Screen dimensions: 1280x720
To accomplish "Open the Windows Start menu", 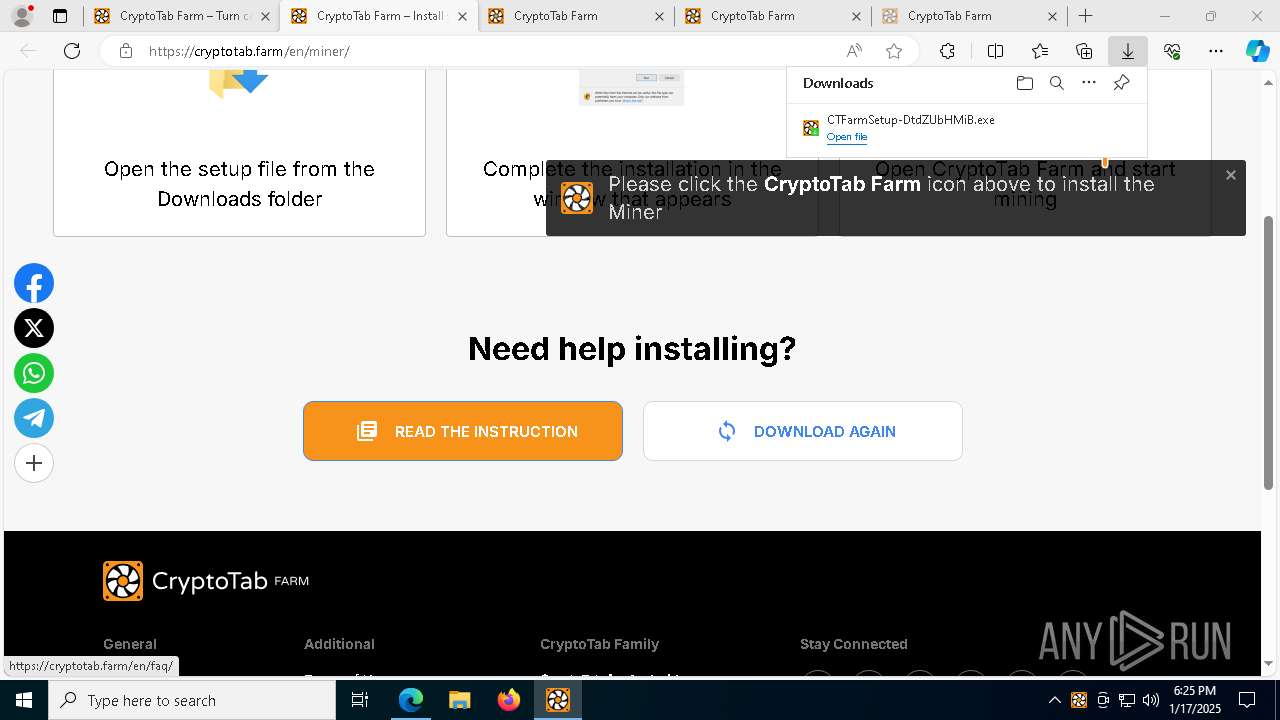I will coord(24,700).
